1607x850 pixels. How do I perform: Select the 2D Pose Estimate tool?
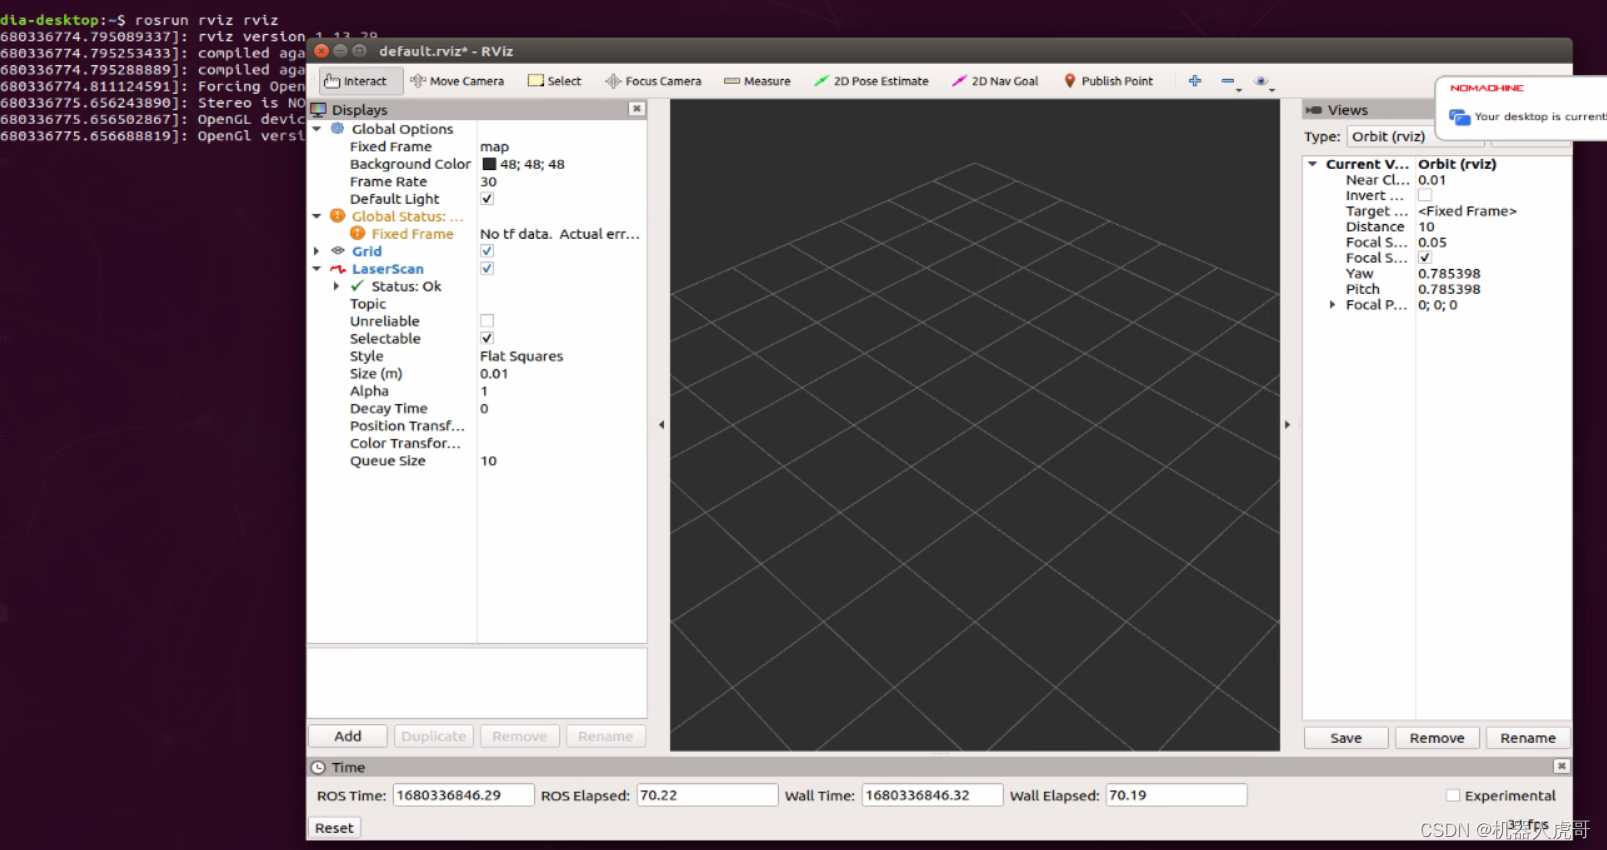click(x=871, y=81)
